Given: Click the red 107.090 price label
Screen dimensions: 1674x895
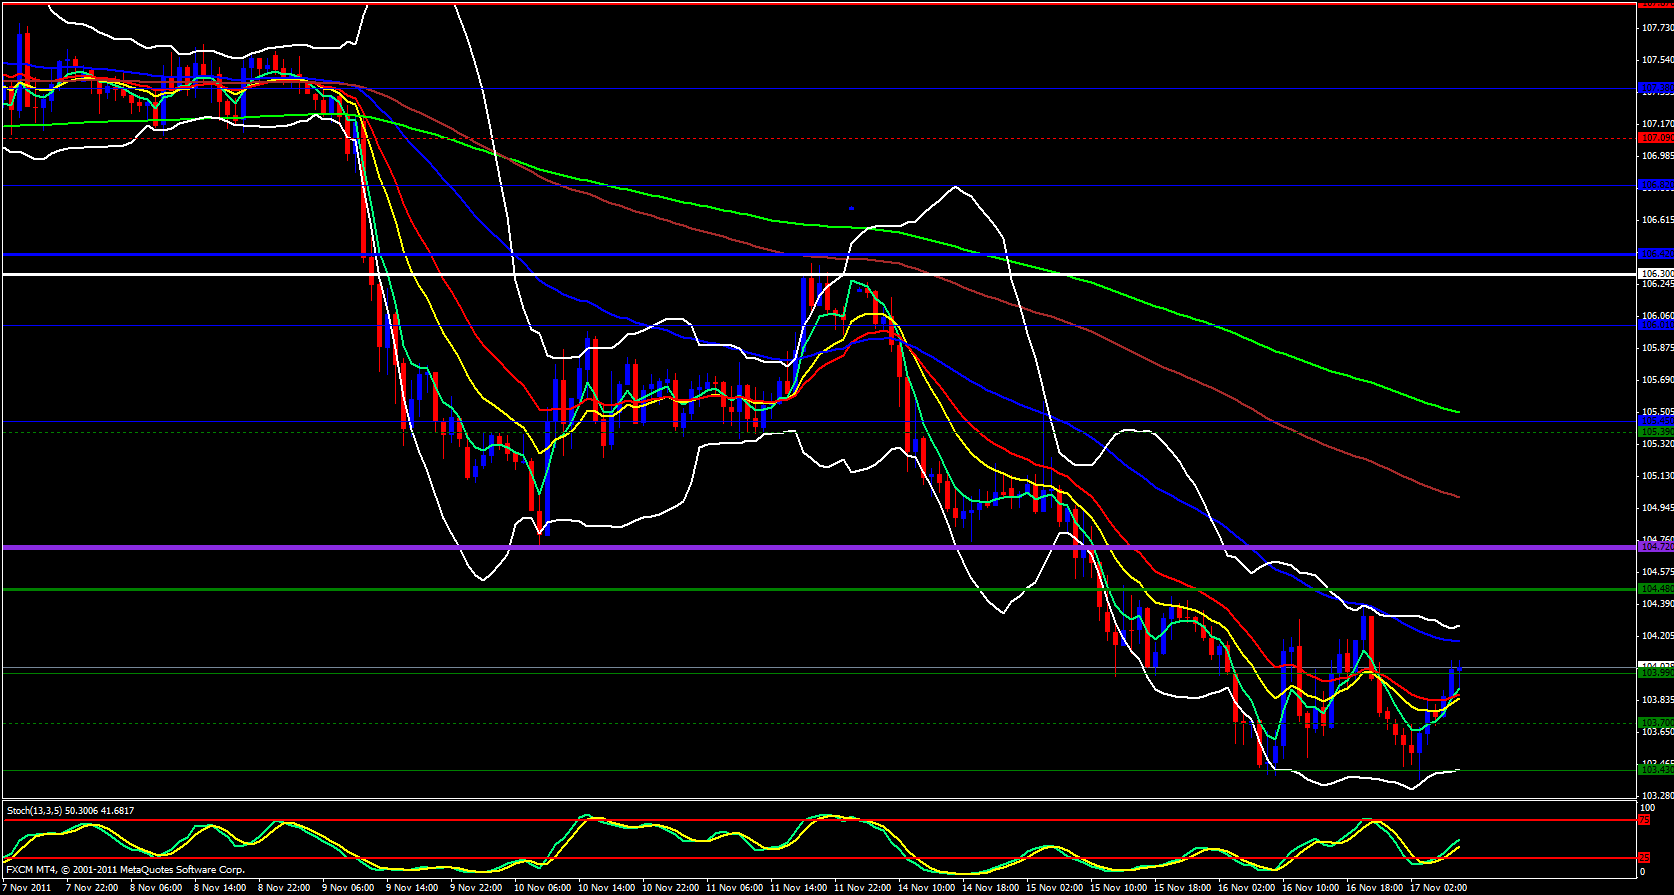Looking at the screenshot, I should (x=1655, y=138).
